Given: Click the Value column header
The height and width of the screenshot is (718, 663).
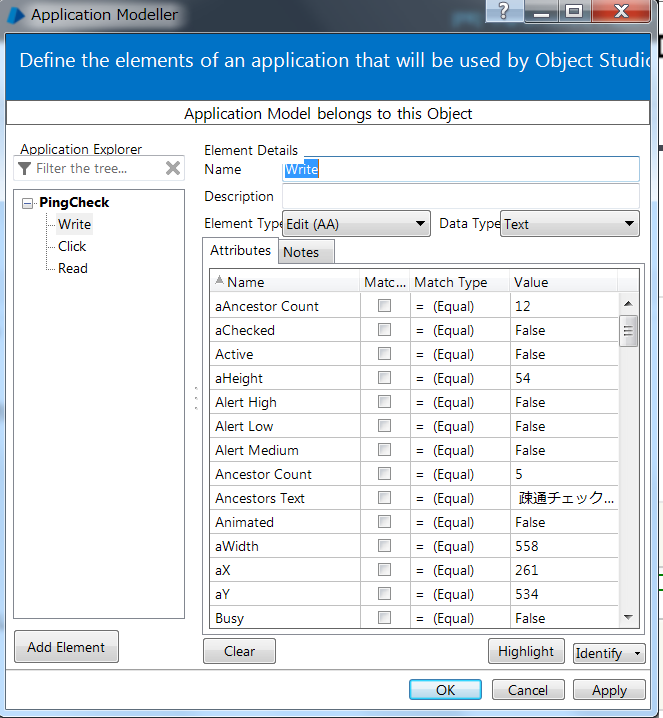Looking at the screenshot, I should pyautogui.click(x=564, y=282).
